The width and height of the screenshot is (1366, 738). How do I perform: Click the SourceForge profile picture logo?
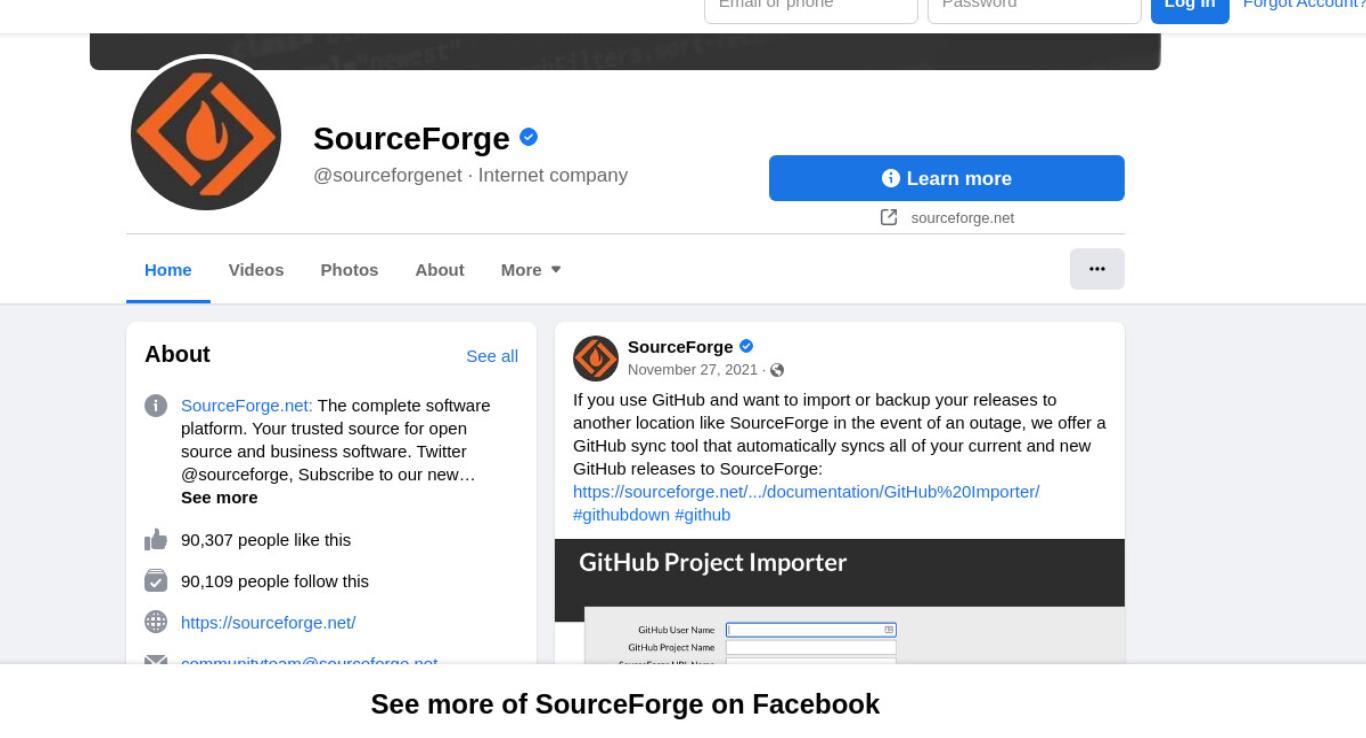[206, 134]
